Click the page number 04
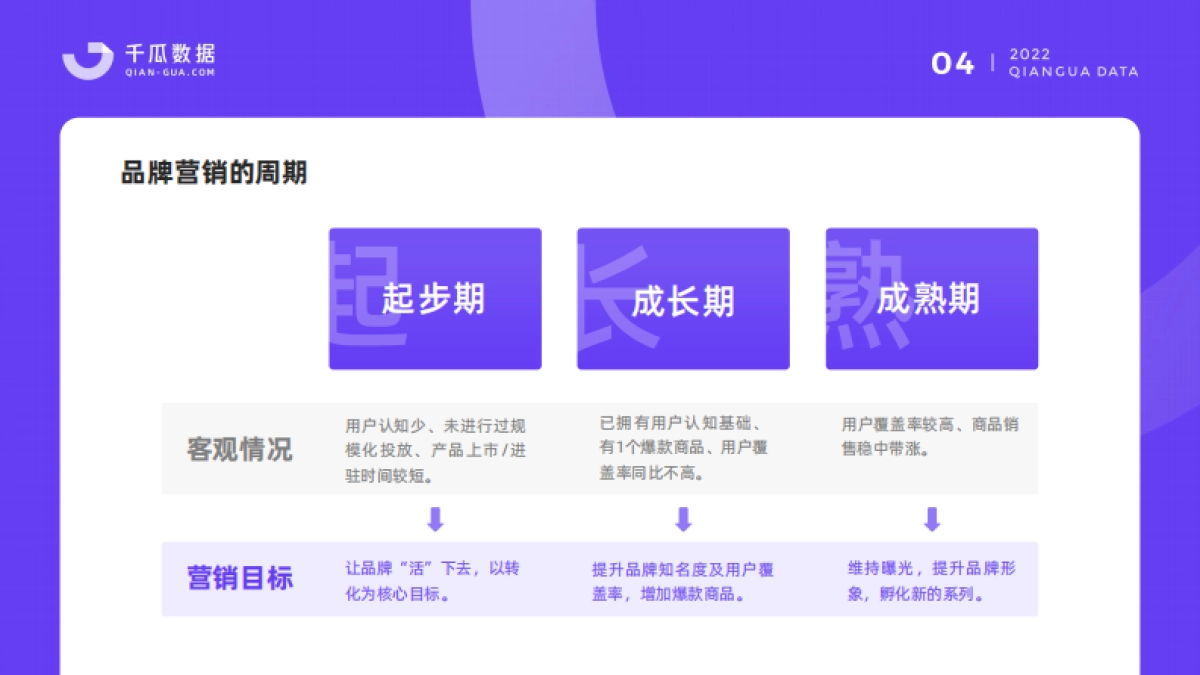Screen dimensions: 1200x675 pyautogui.click(x=953, y=63)
